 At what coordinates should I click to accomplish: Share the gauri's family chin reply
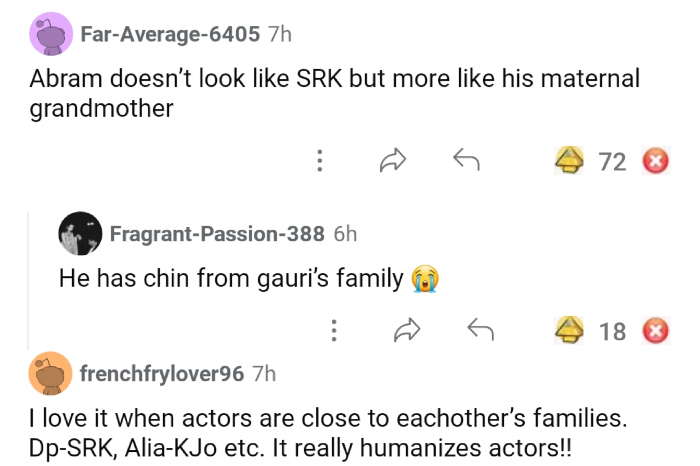coord(407,329)
